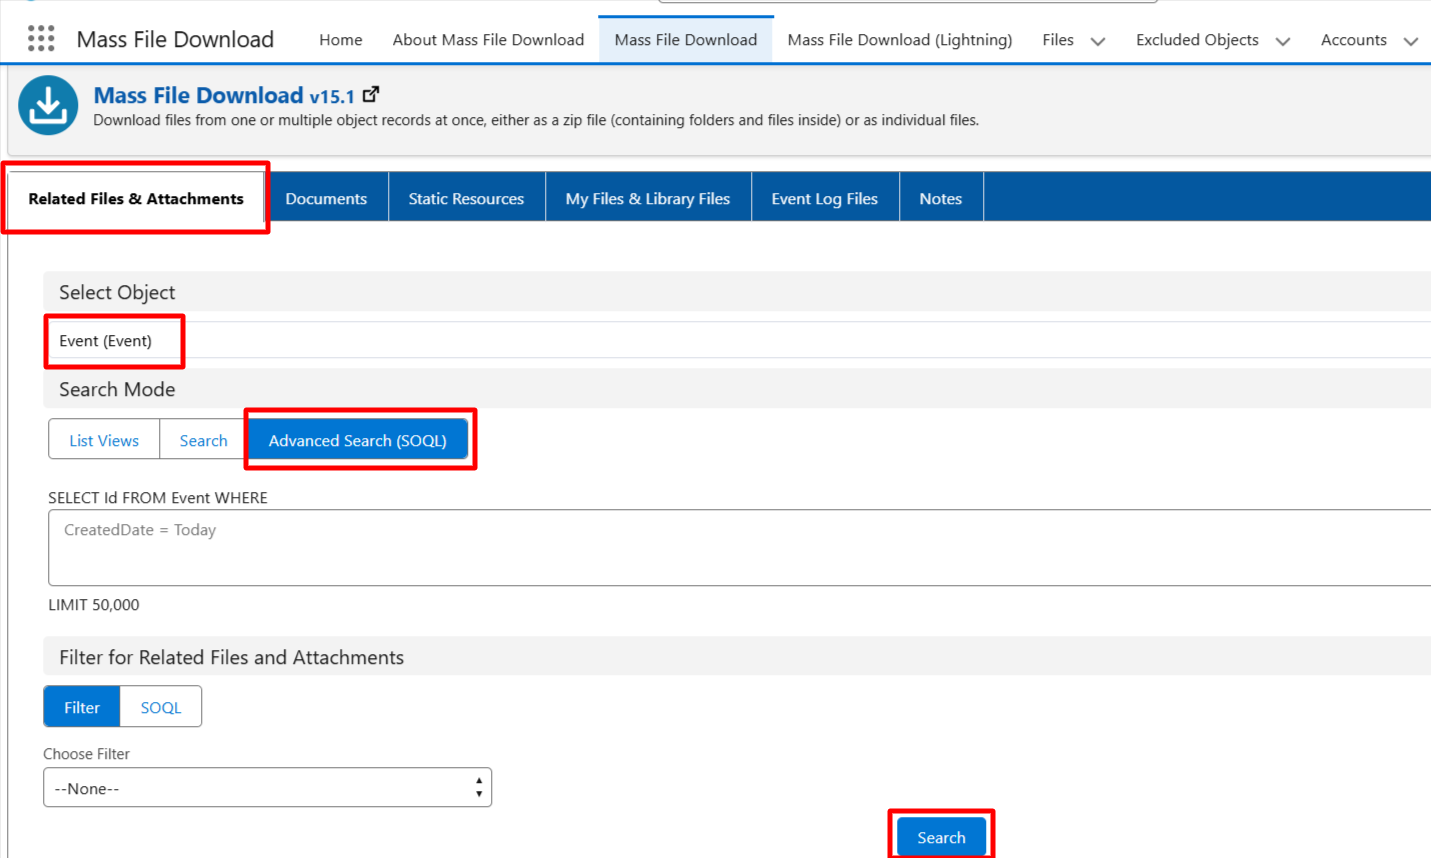The height and width of the screenshot is (858, 1431).
Task: Go to the Home nav tab
Action: point(341,40)
